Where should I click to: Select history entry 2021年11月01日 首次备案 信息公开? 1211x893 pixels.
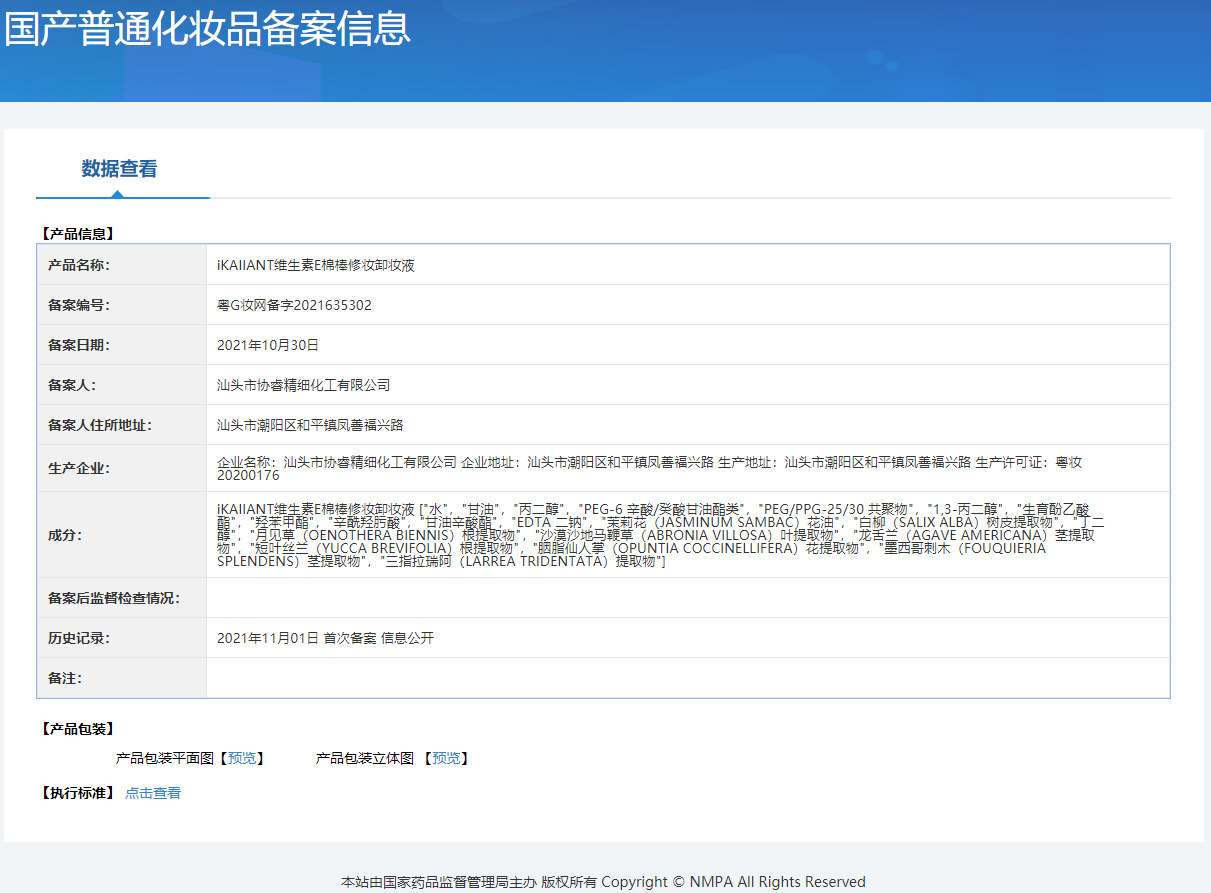pos(325,638)
